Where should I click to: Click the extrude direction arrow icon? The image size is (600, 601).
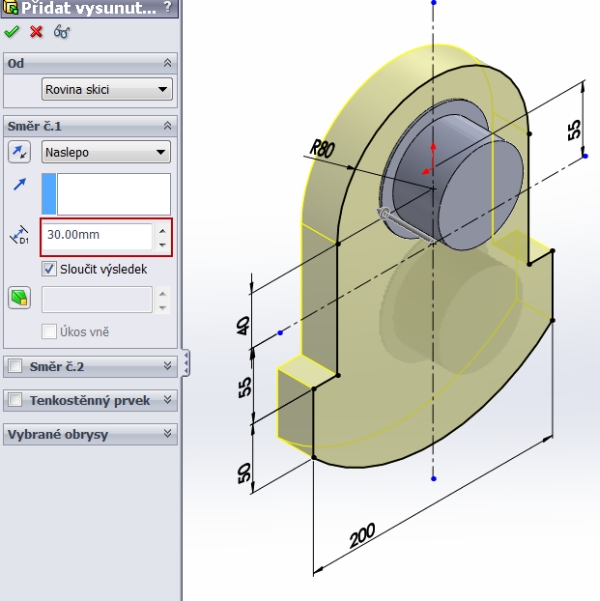(x=20, y=184)
